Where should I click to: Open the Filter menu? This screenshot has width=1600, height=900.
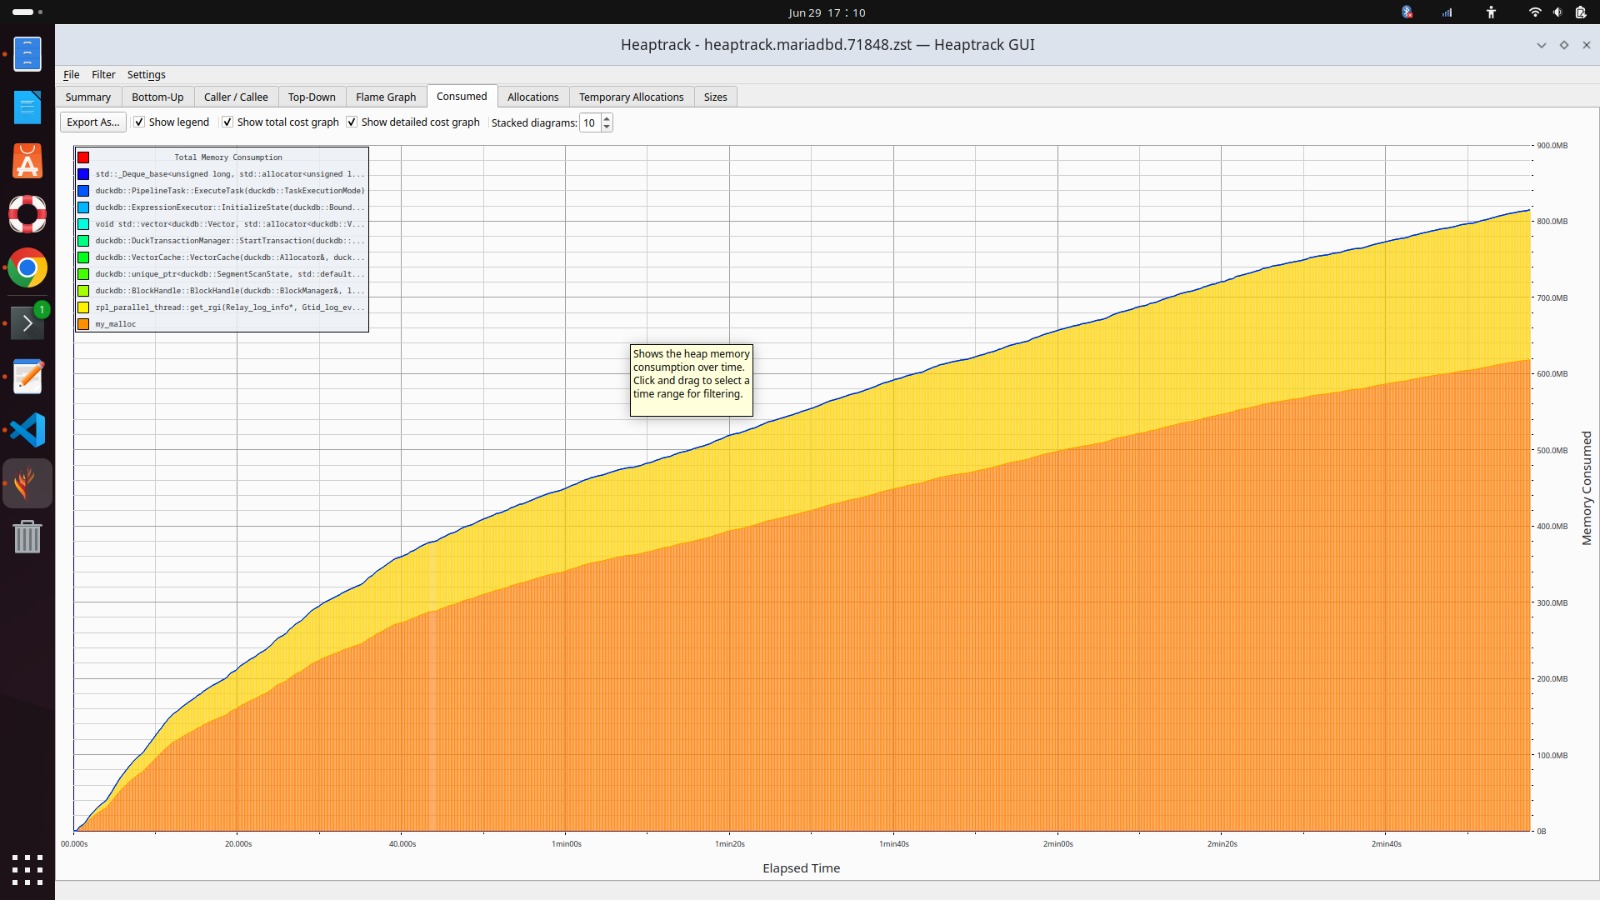(104, 75)
